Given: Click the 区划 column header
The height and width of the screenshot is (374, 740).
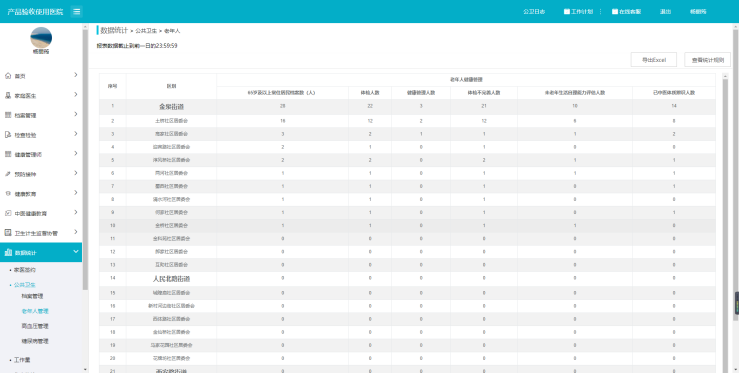Looking at the screenshot, I should pyautogui.click(x=171, y=86).
